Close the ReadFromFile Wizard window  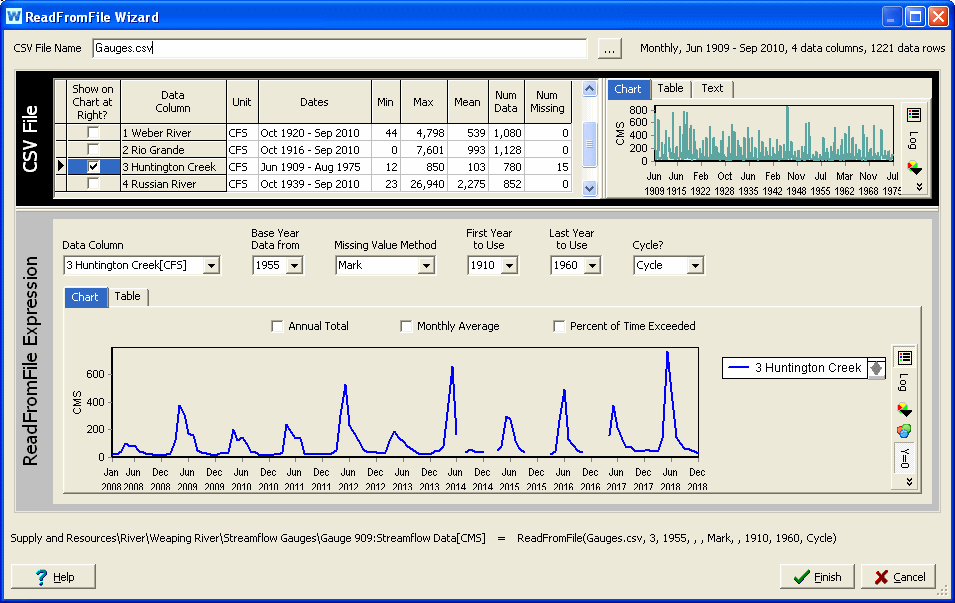coord(937,16)
